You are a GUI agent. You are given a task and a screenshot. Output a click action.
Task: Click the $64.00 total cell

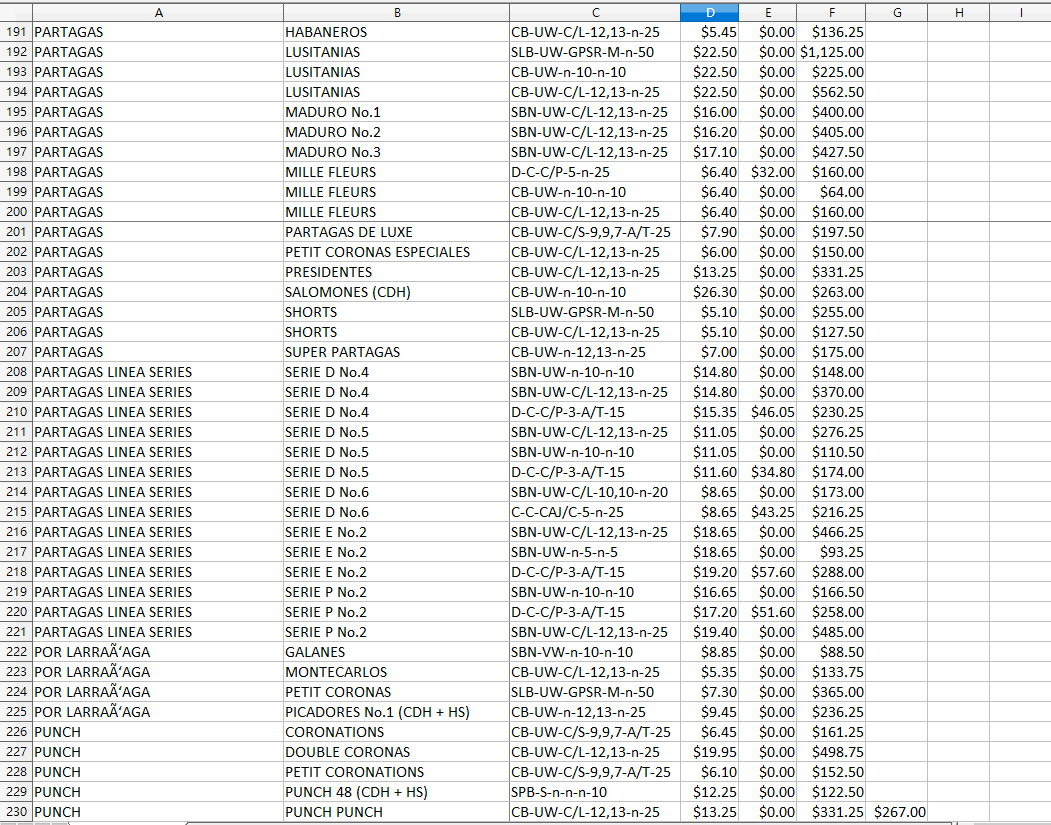pyautogui.click(x=831, y=192)
